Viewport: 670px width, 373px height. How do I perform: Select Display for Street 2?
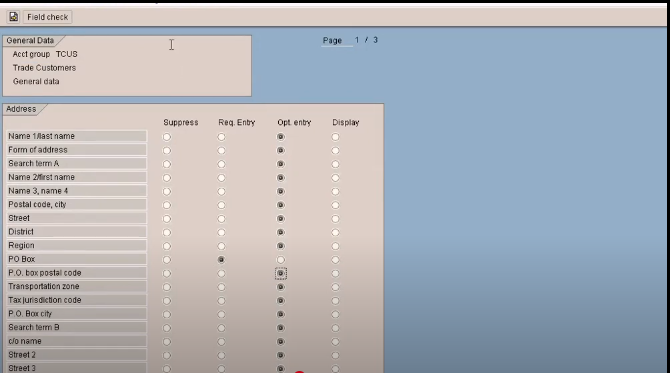click(335, 355)
